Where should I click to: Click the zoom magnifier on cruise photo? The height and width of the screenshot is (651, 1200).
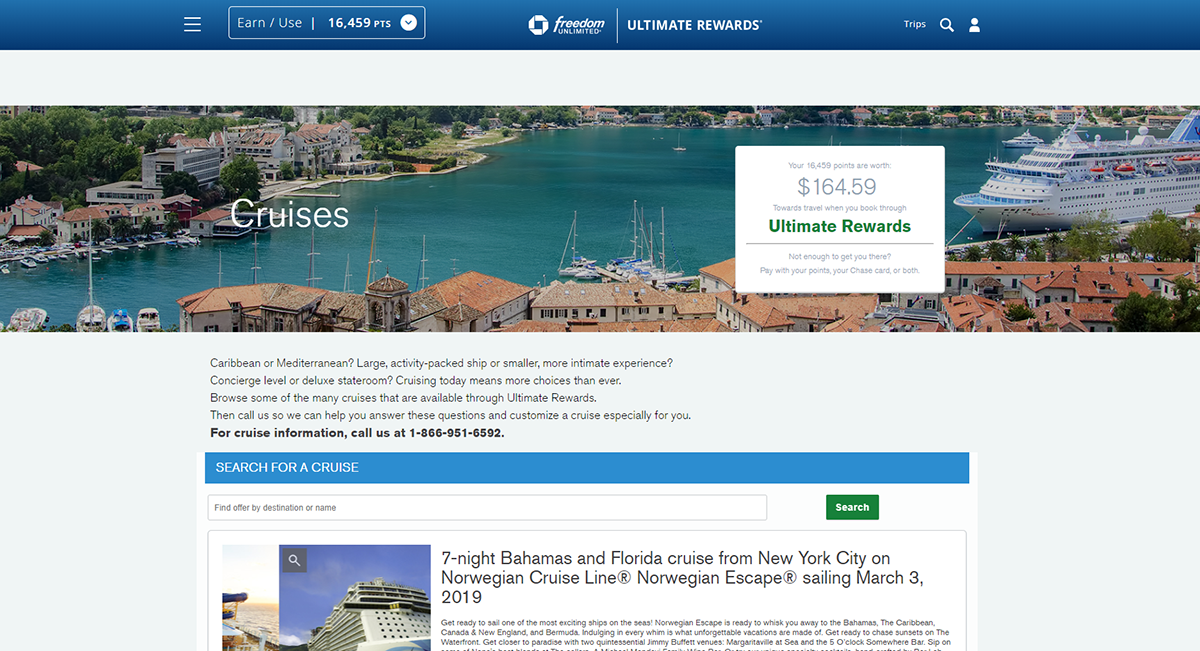pos(294,560)
